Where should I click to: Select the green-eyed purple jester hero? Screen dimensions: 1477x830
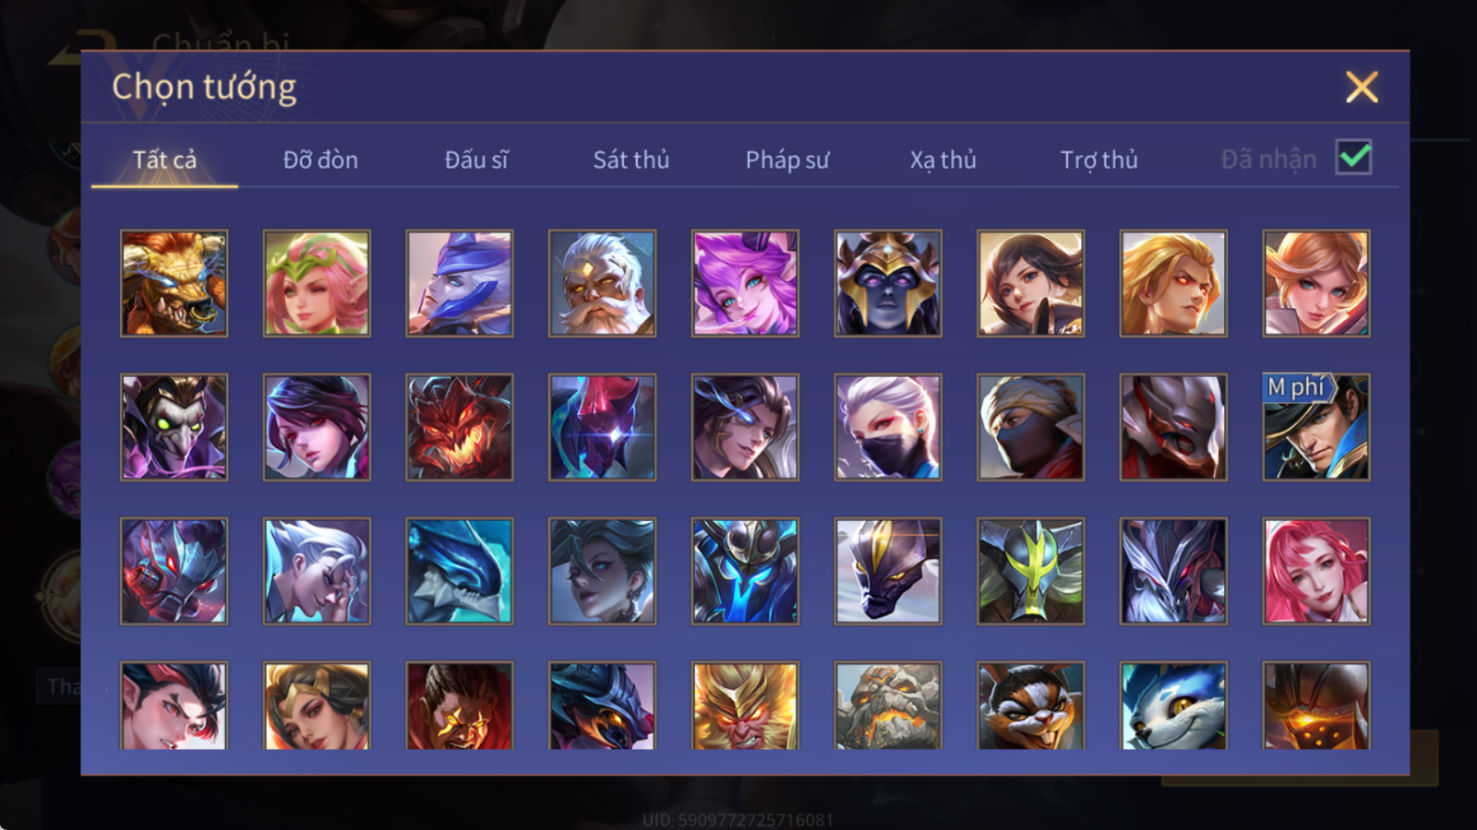point(174,427)
